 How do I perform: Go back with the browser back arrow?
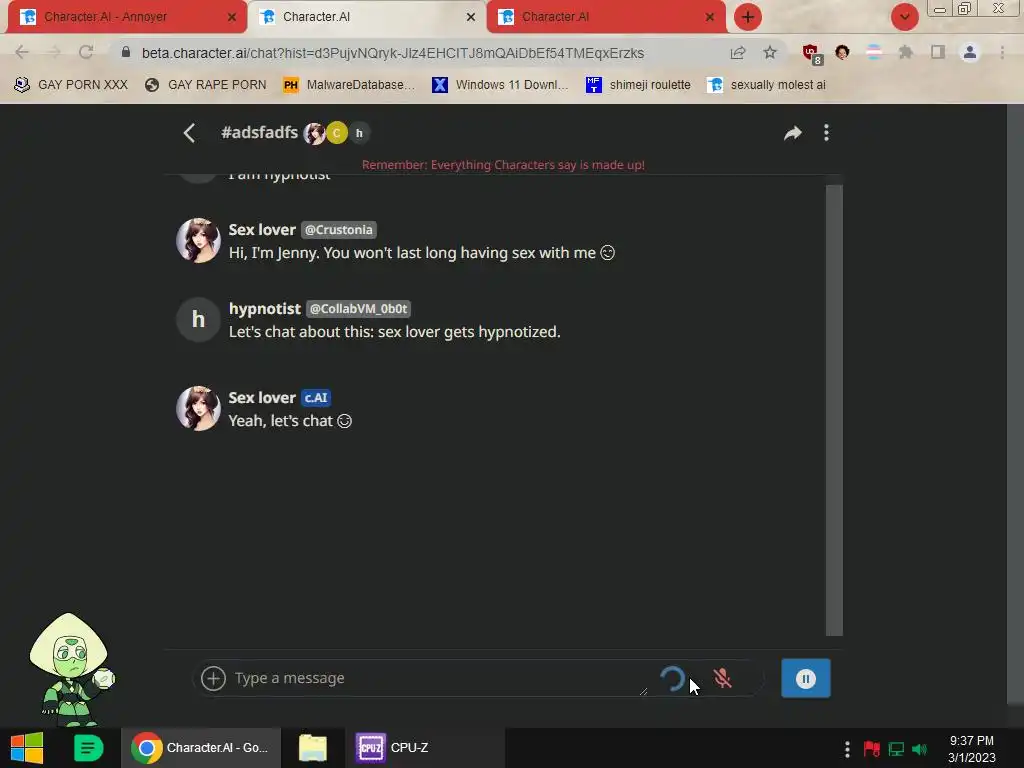tap(22, 52)
